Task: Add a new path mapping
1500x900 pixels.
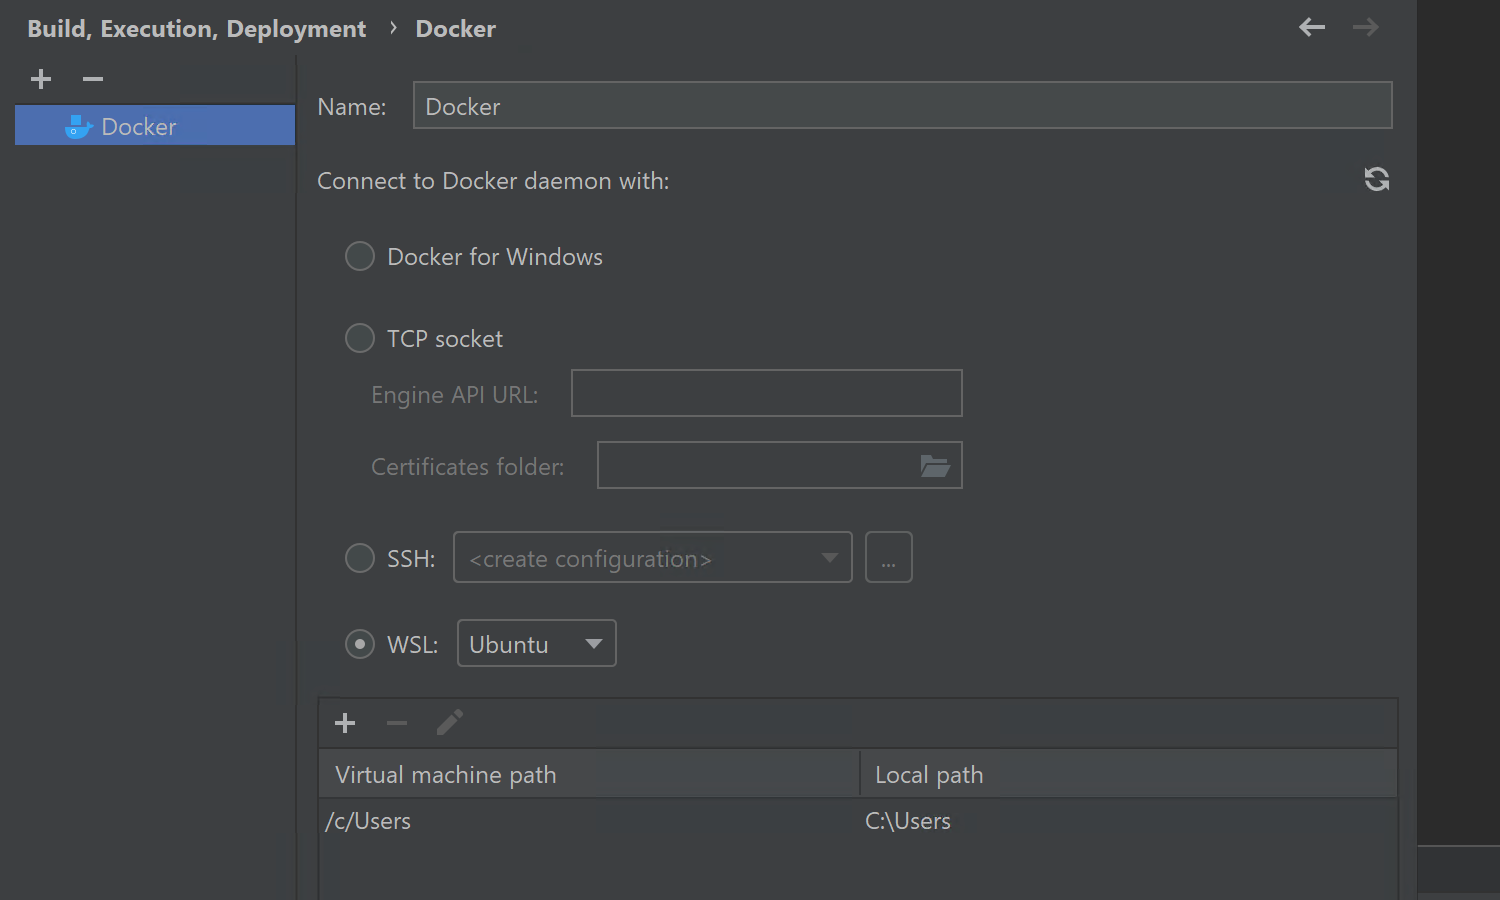Action: (345, 723)
